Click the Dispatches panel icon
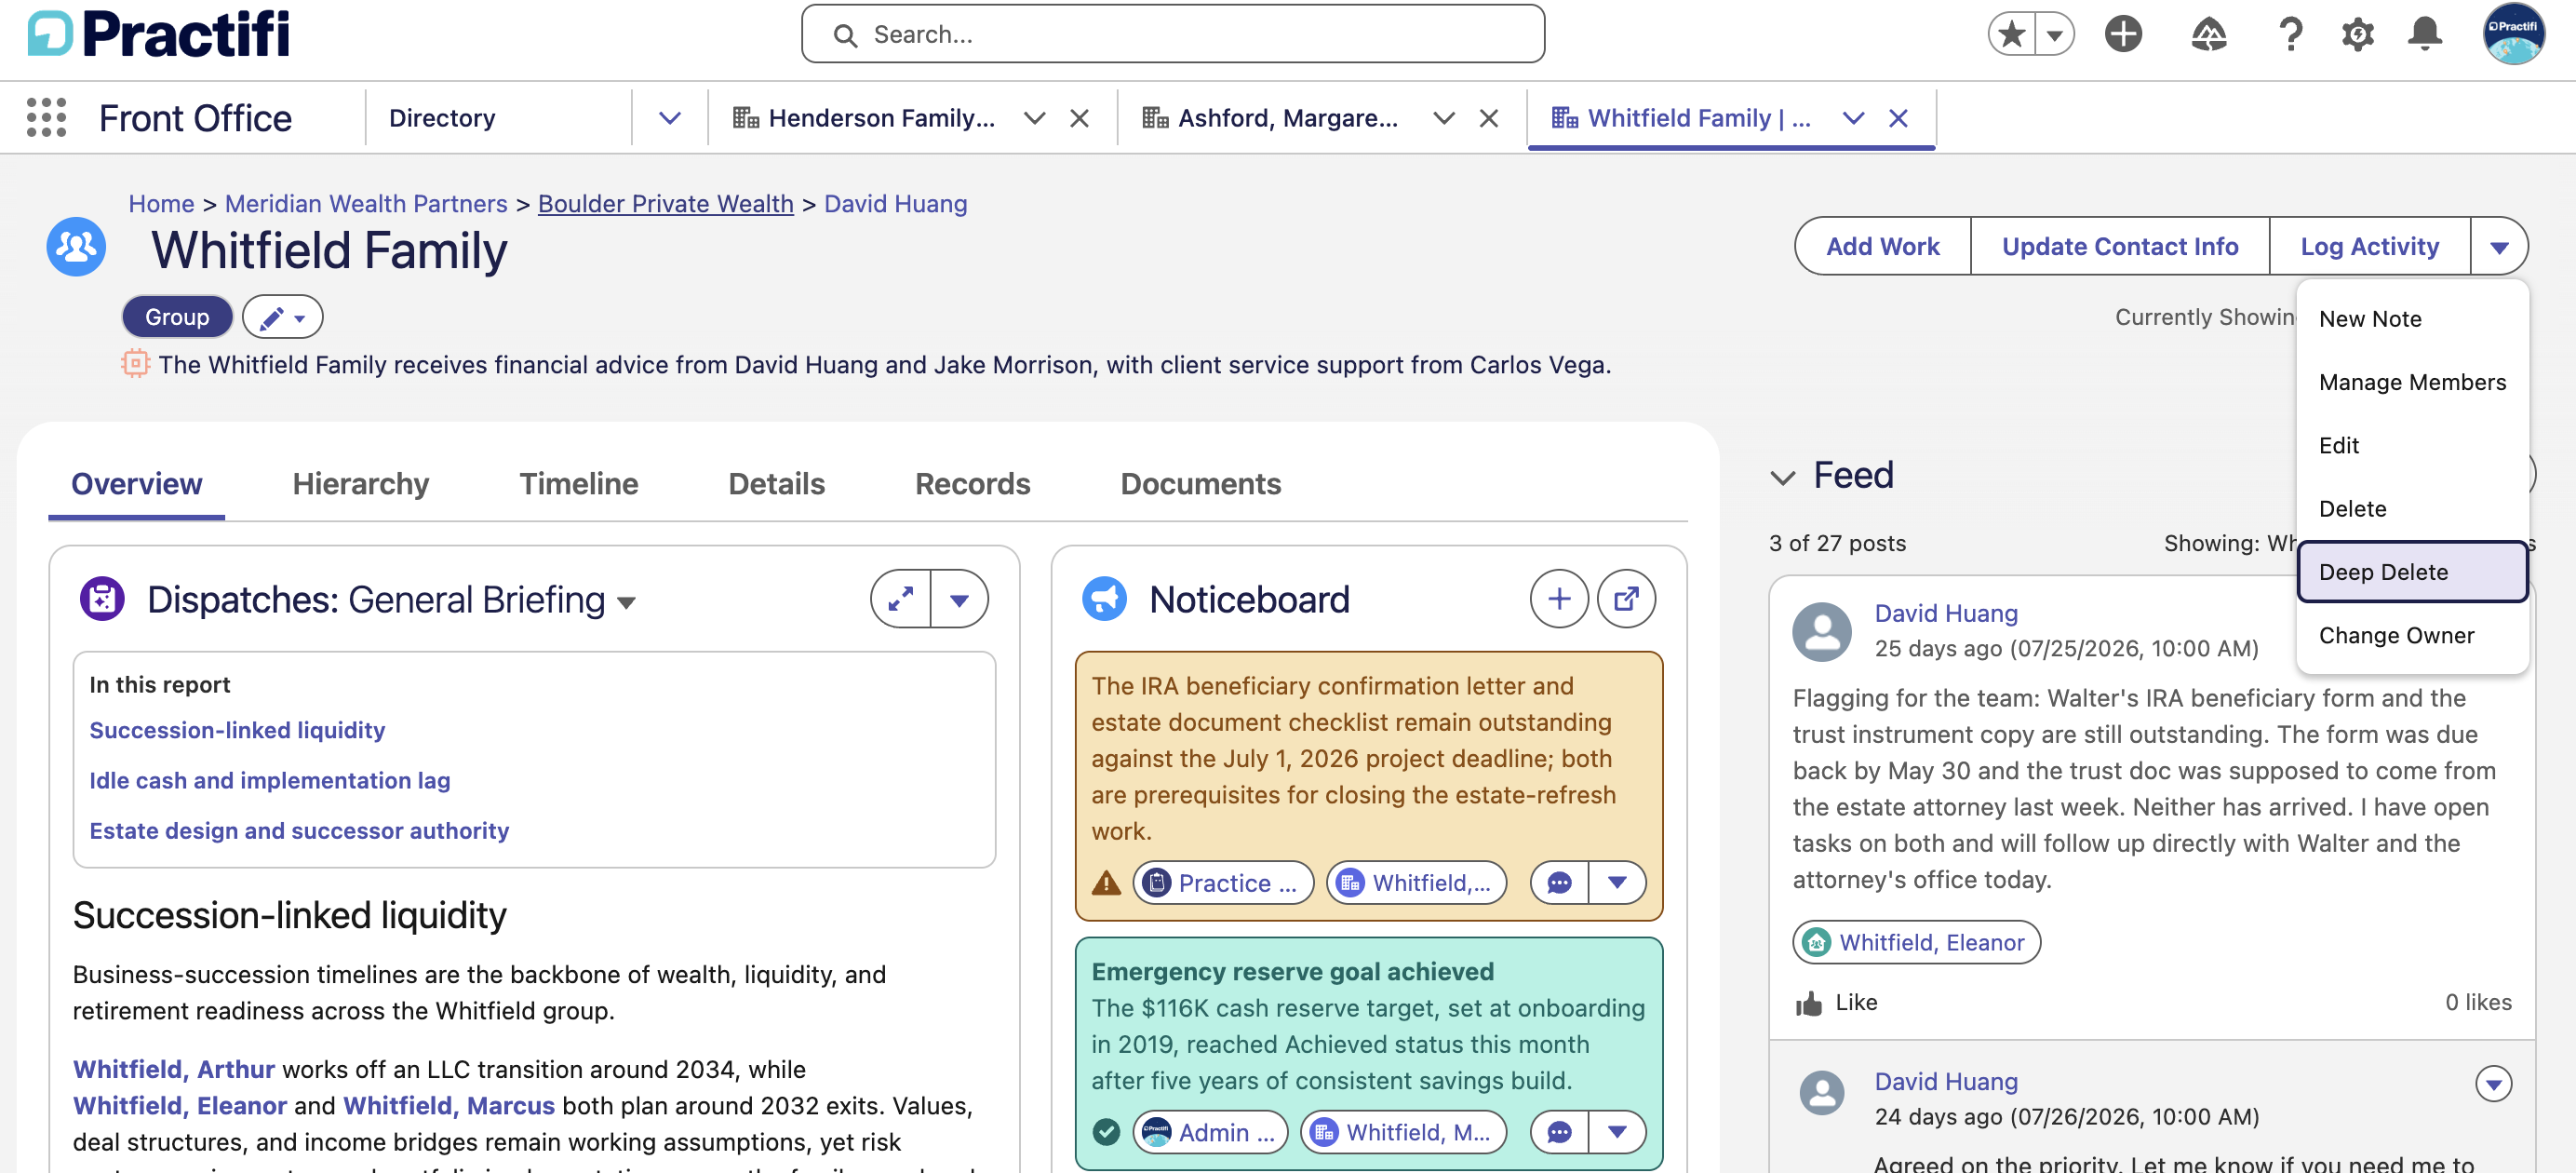The height and width of the screenshot is (1173, 2576). 102,599
